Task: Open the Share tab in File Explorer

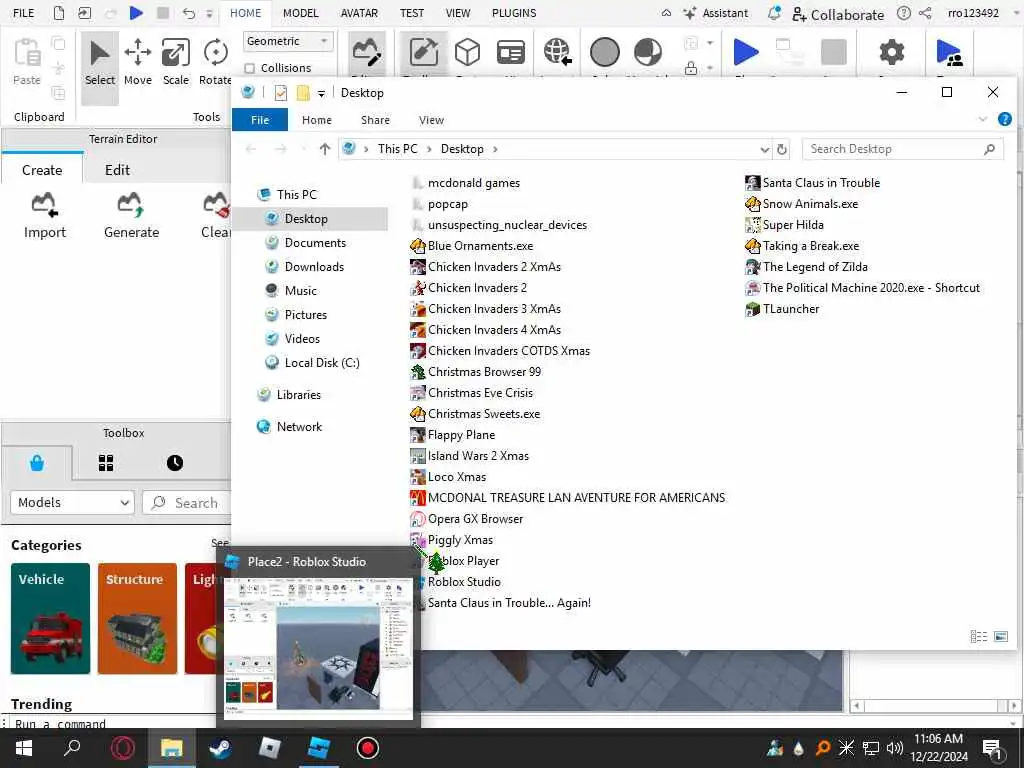Action: [x=375, y=120]
